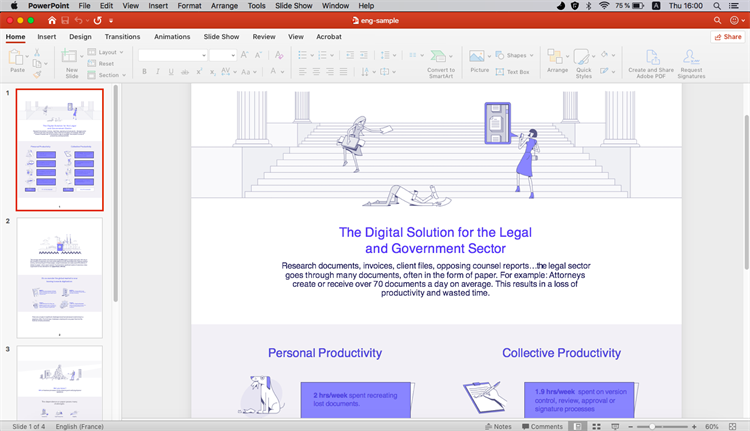Open the Layout dropdown
This screenshot has height=431, width=750.
[106, 52]
